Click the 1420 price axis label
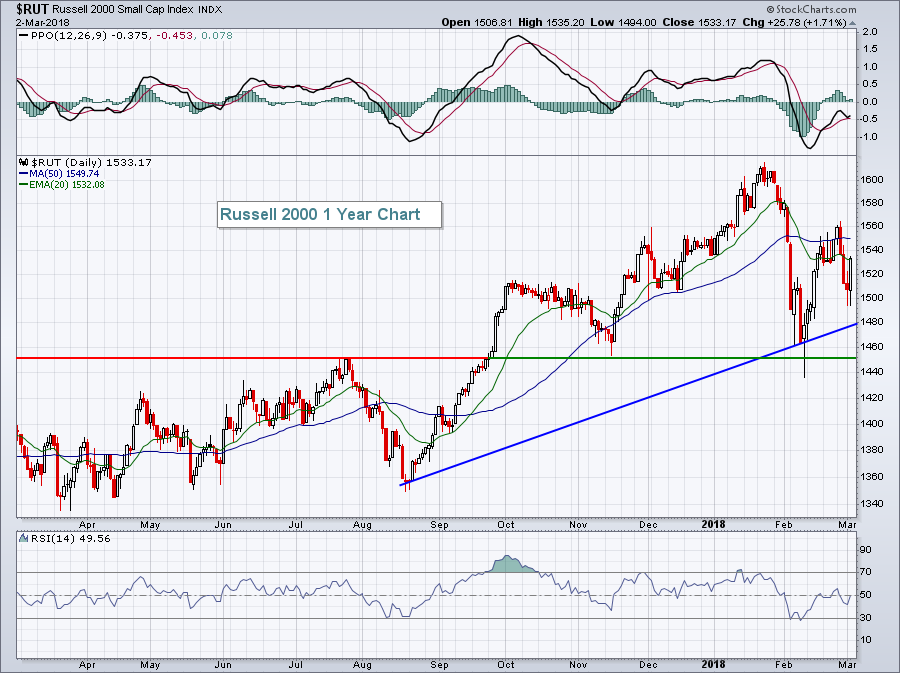The height and width of the screenshot is (673, 900). coord(872,397)
